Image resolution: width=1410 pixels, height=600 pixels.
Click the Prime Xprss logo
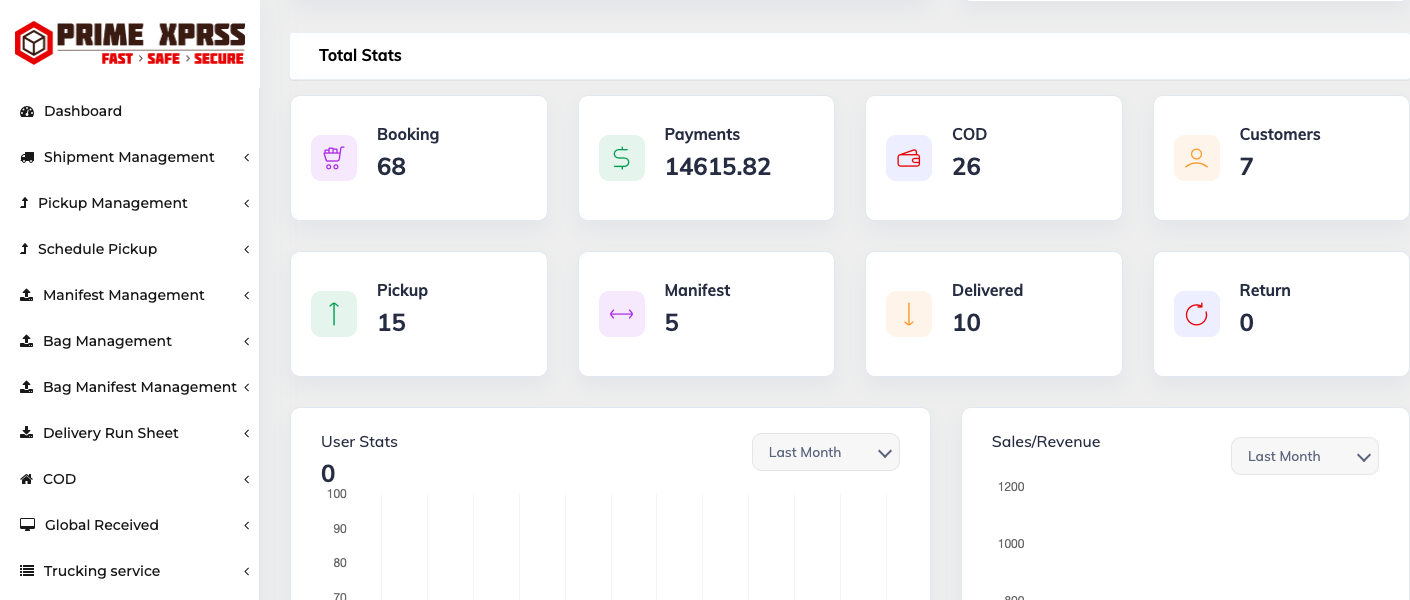(130, 40)
